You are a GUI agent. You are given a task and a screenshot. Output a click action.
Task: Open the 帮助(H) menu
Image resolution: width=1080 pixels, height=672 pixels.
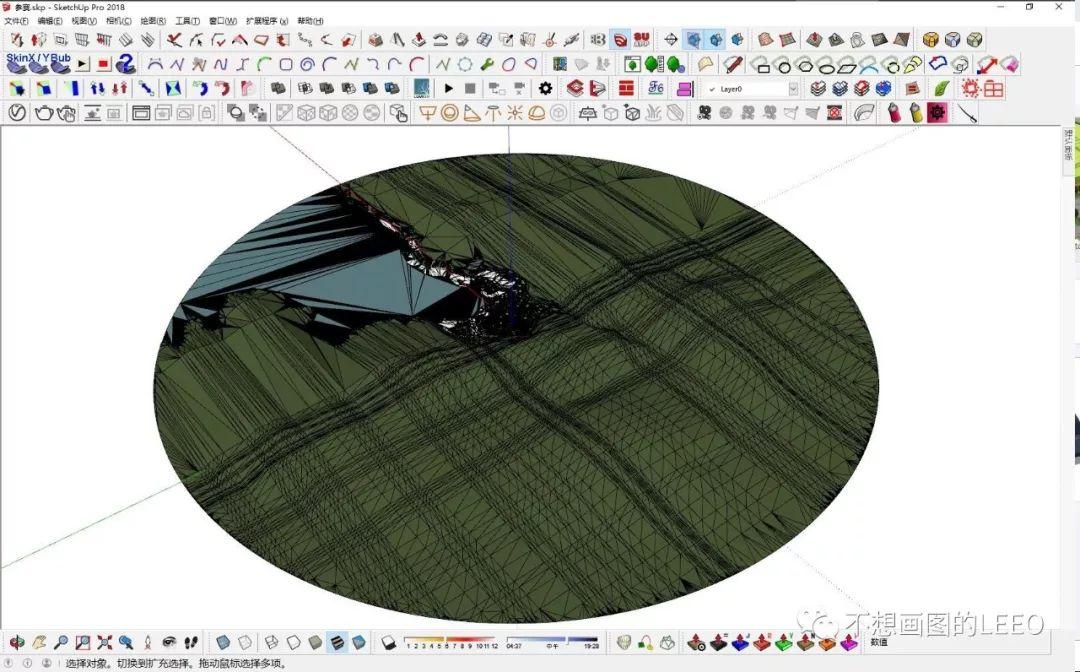click(x=311, y=21)
